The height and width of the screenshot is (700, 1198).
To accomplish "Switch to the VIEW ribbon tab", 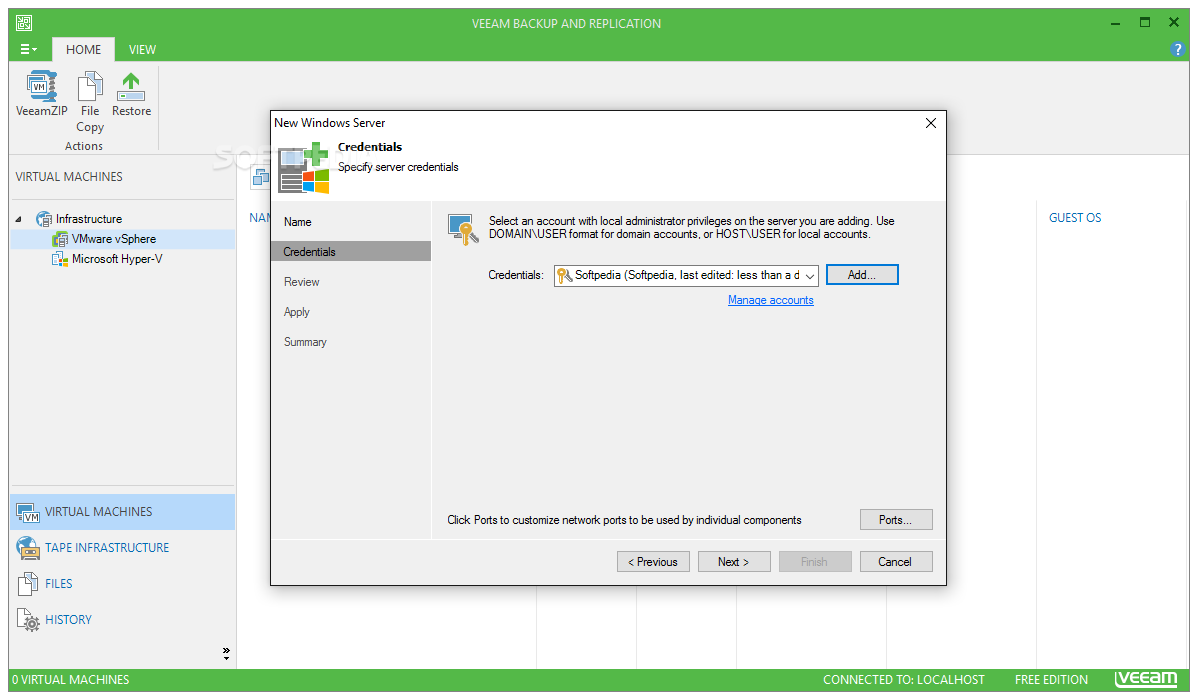I will point(142,50).
